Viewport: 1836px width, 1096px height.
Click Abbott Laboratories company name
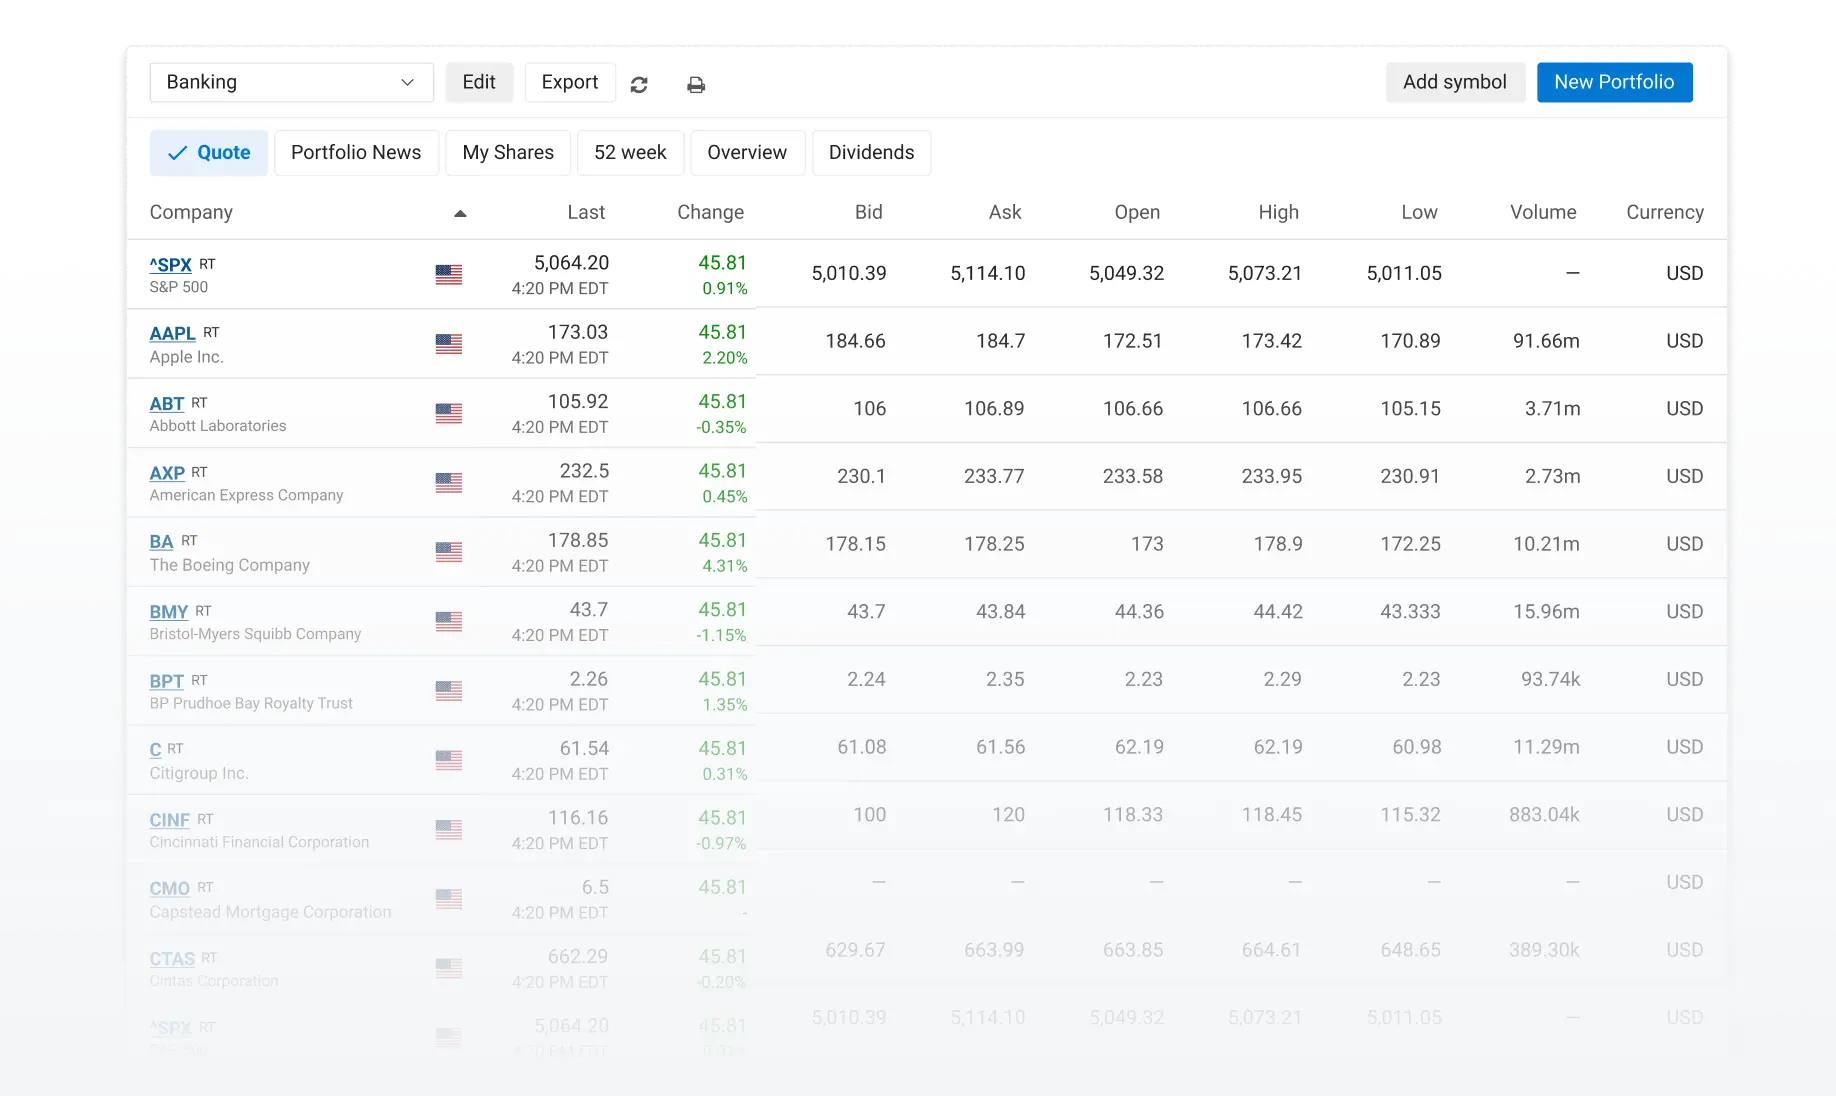(x=218, y=426)
